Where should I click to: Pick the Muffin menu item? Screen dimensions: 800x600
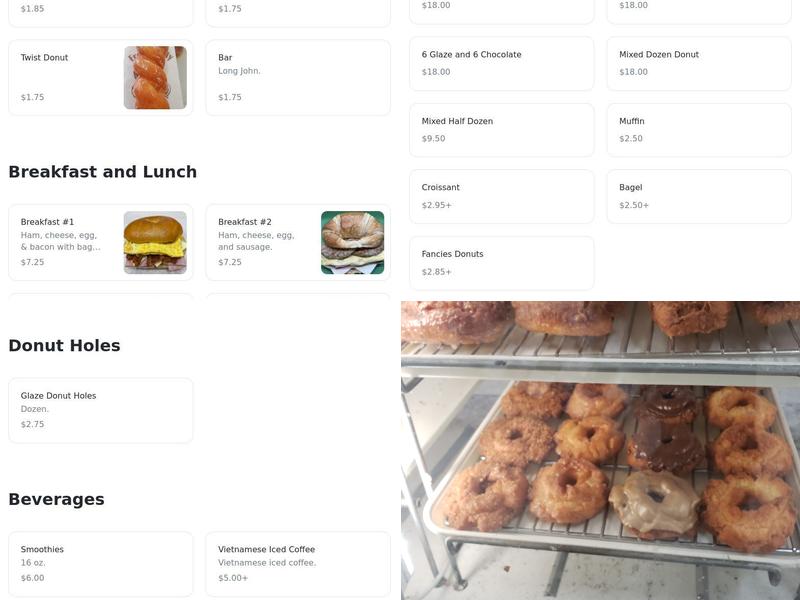coord(699,130)
